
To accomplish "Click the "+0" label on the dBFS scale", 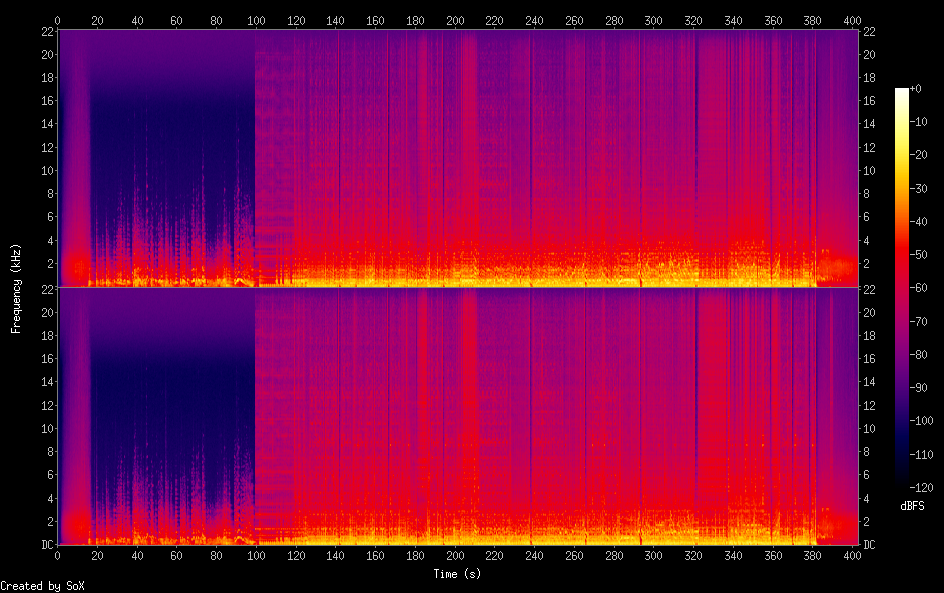I will click(915, 88).
